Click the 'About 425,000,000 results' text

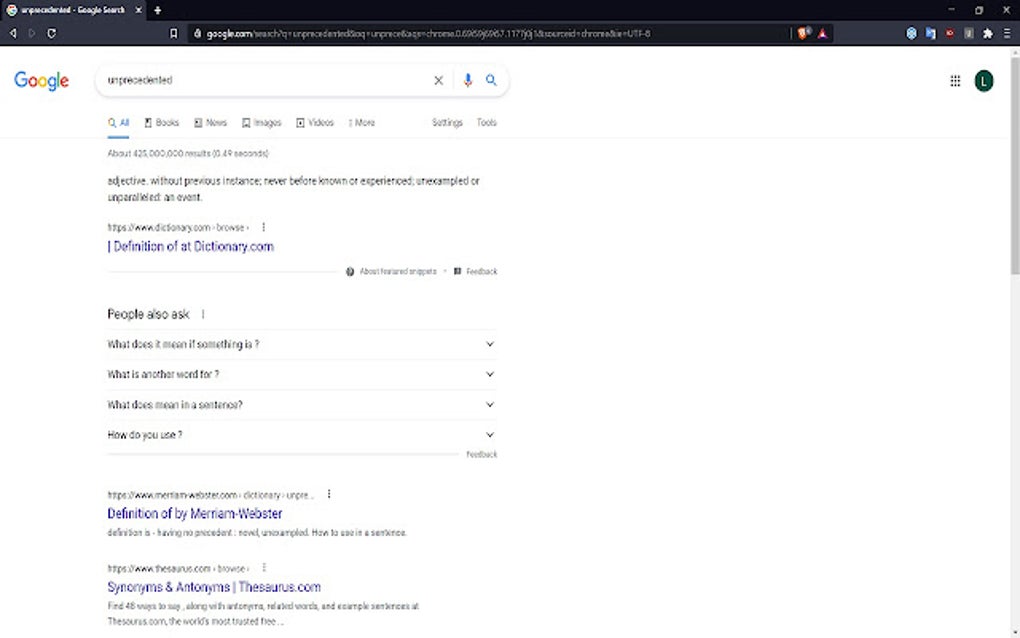point(188,153)
